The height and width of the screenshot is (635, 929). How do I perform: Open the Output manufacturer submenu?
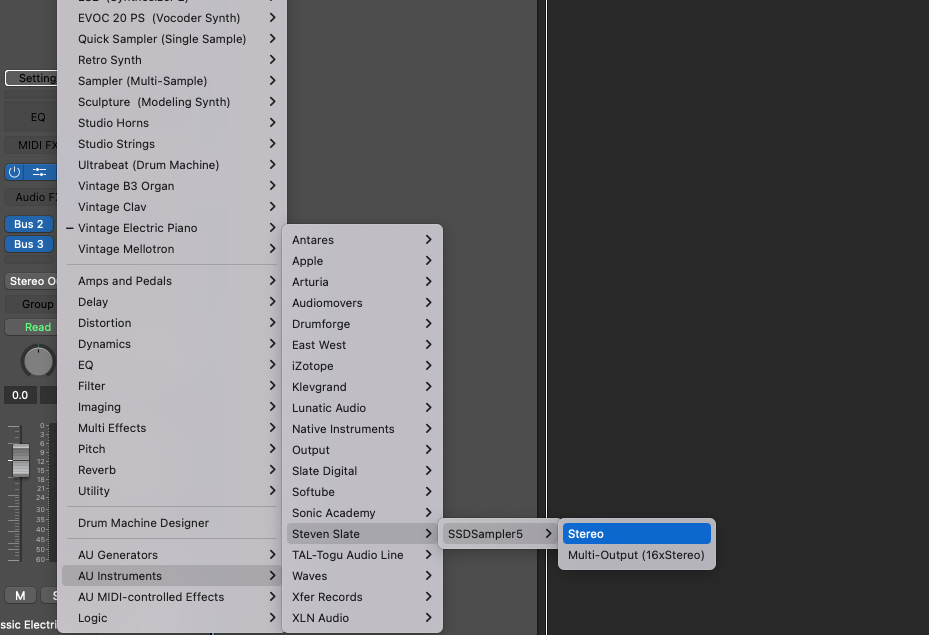click(362, 450)
